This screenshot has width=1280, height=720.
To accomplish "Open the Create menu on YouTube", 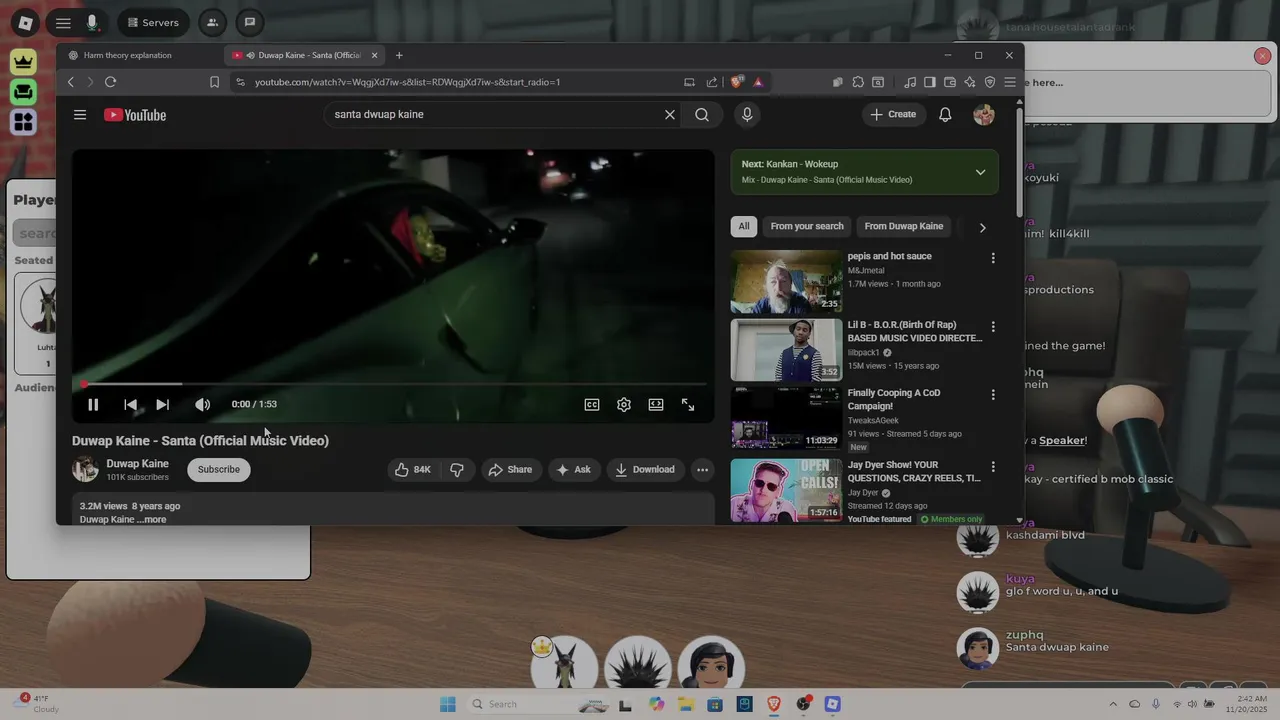I will (893, 114).
